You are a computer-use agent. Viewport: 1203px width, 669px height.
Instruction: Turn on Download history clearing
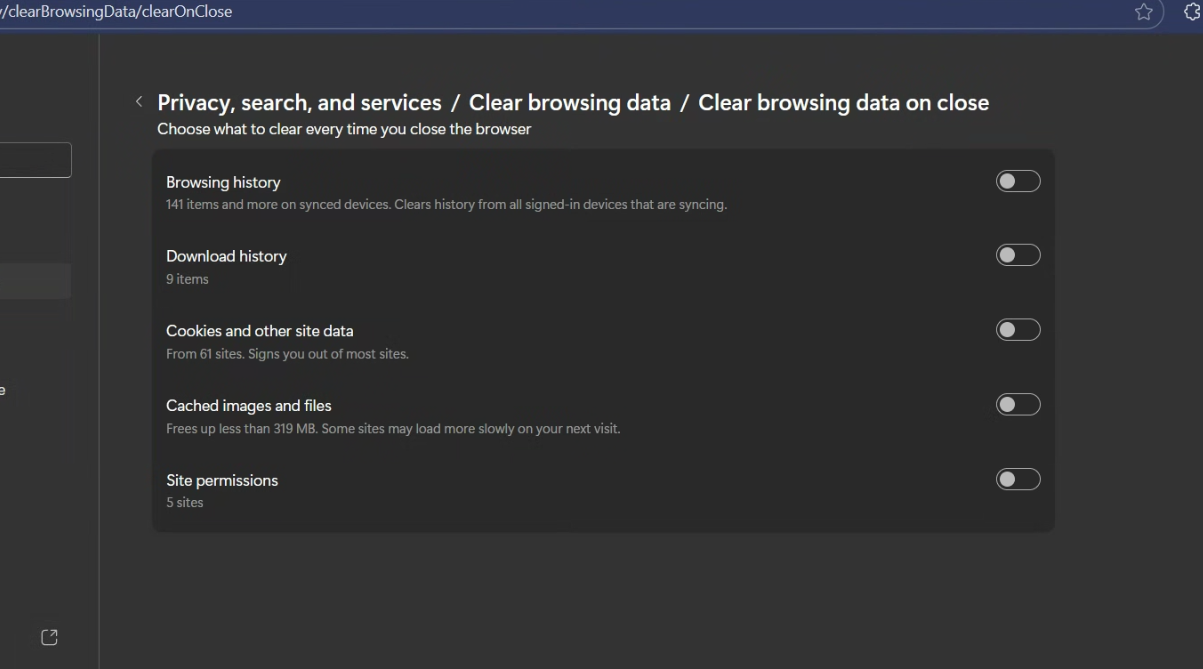click(x=1017, y=255)
